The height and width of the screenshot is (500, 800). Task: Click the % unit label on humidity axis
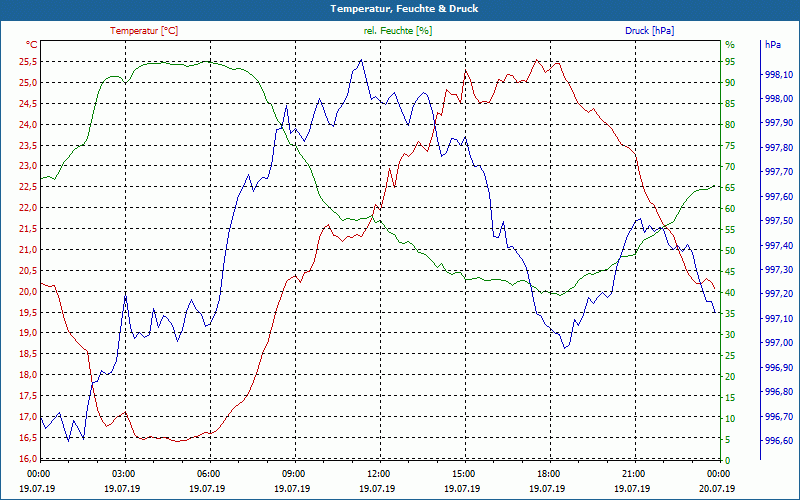pos(730,45)
